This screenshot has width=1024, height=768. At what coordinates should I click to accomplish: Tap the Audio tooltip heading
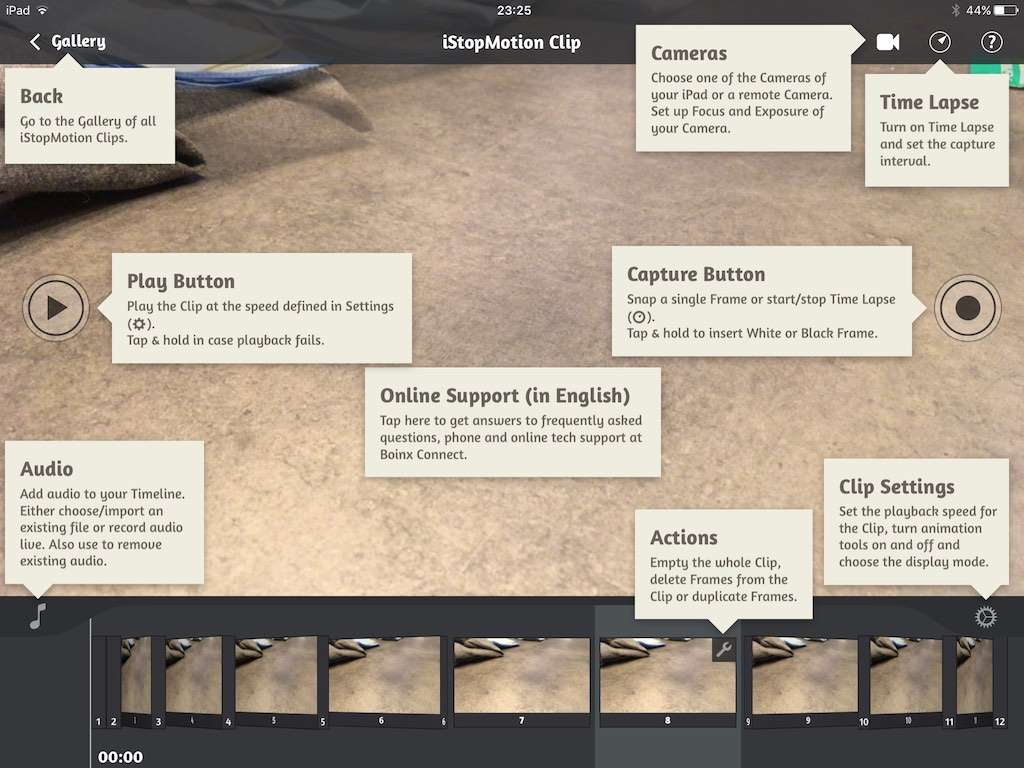coord(46,469)
